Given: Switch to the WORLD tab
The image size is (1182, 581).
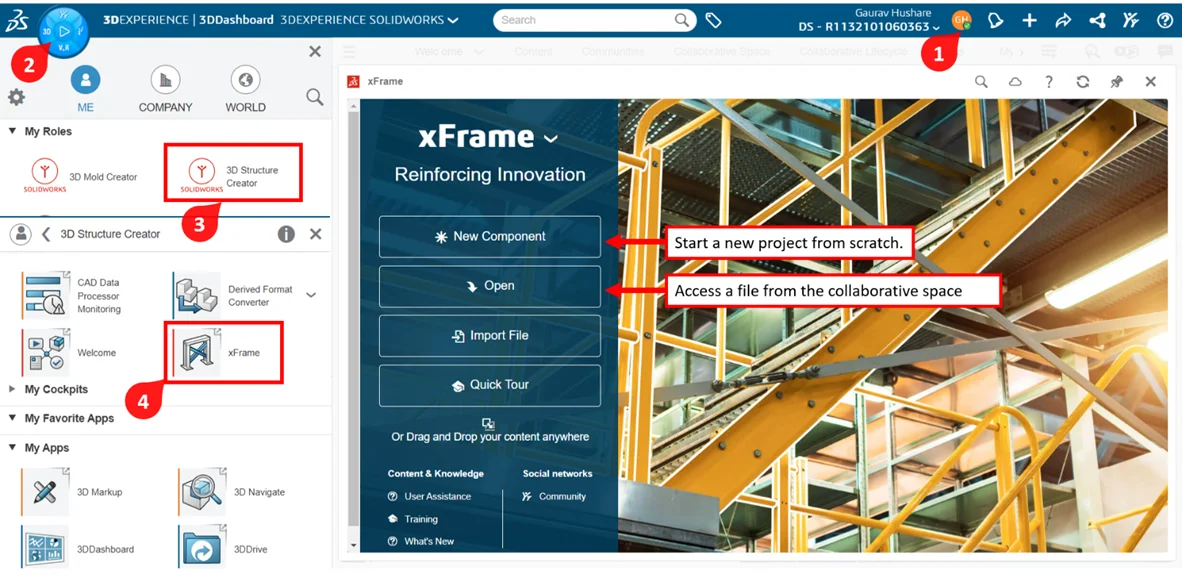Looking at the screenshot, I should tap(245, 90).
